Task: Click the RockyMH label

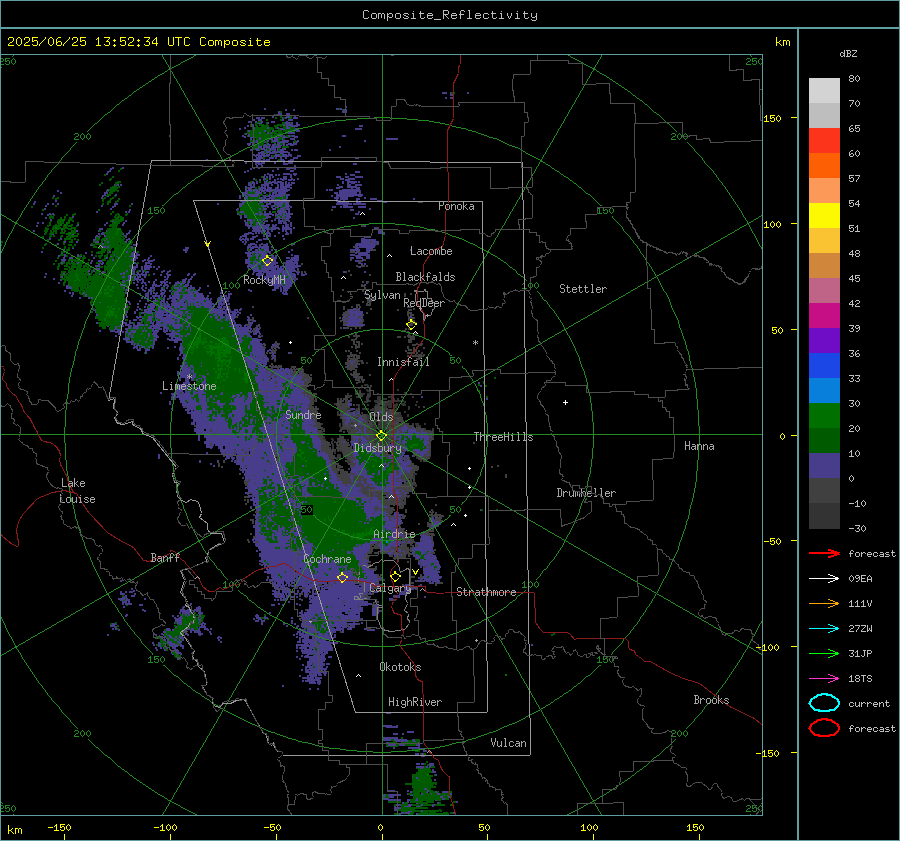Action: click(264, 280)
